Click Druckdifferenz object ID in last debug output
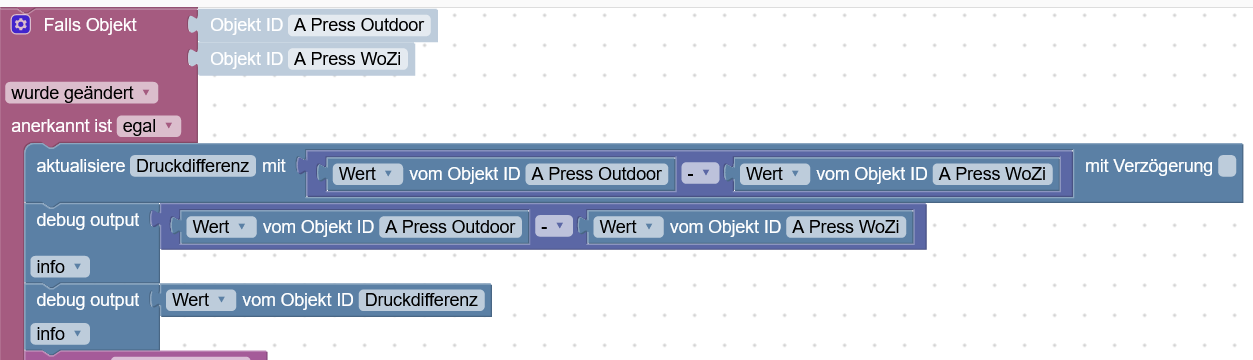Viewport: 1253px width, 360px height. pos(422,300)
